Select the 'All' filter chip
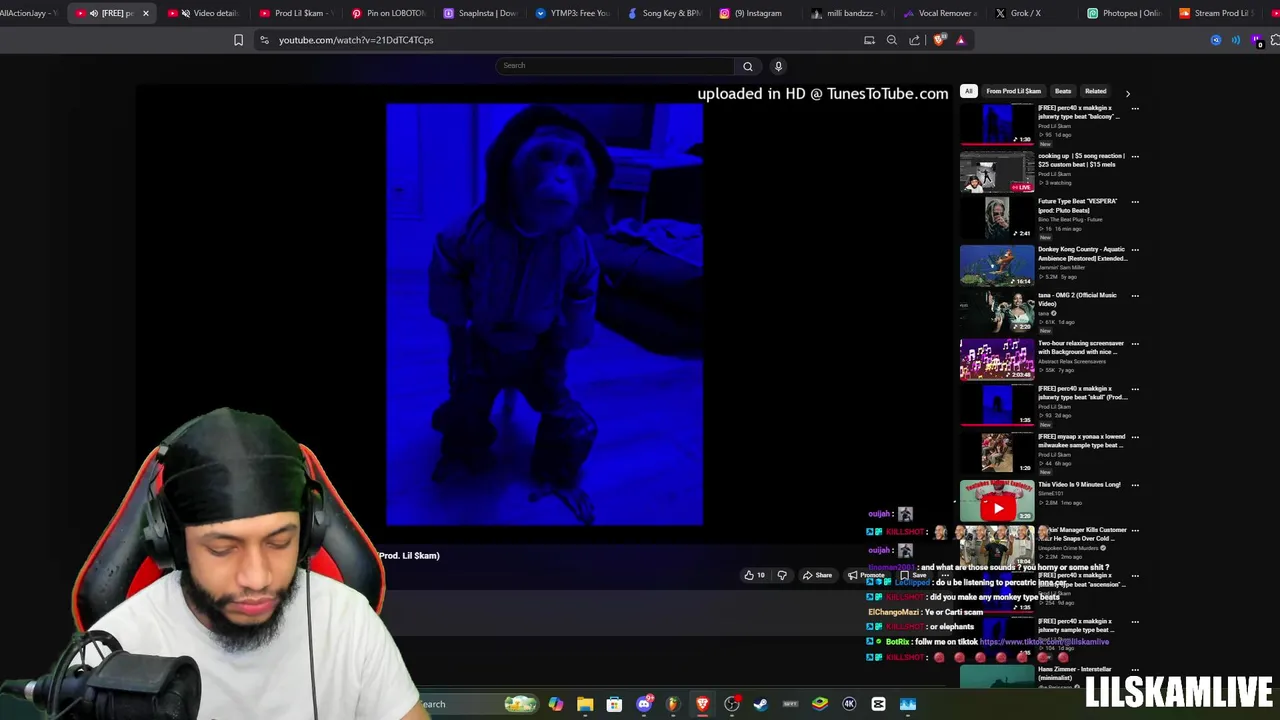The height and width of the screenshot is (720, 1280). click(968, 91)
